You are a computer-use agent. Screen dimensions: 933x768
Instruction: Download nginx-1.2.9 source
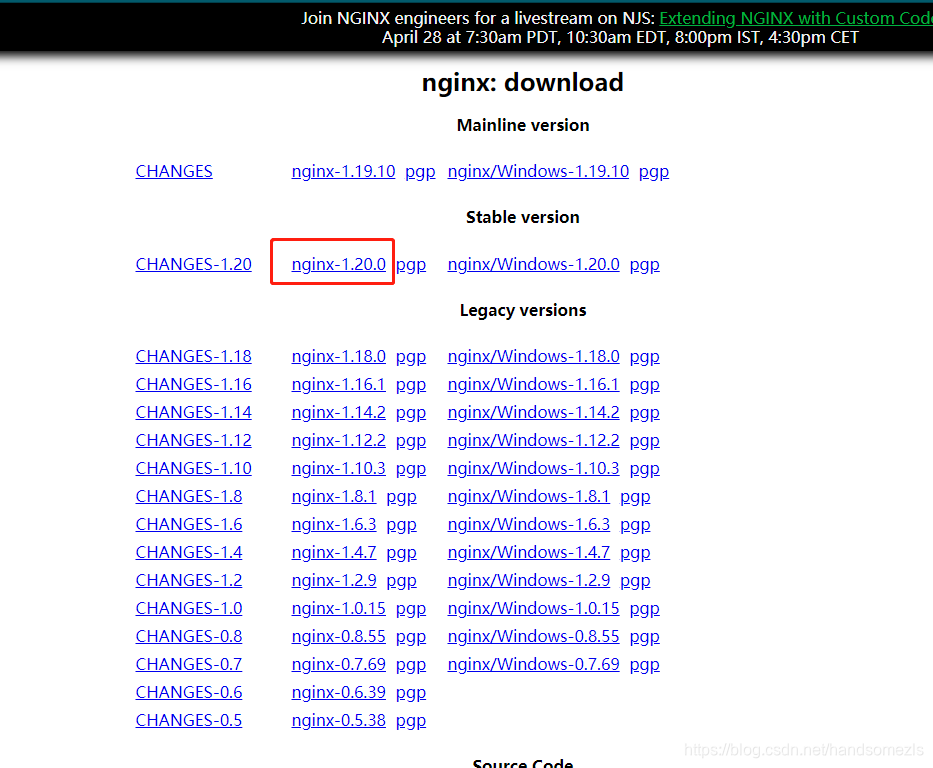(334, 580)
